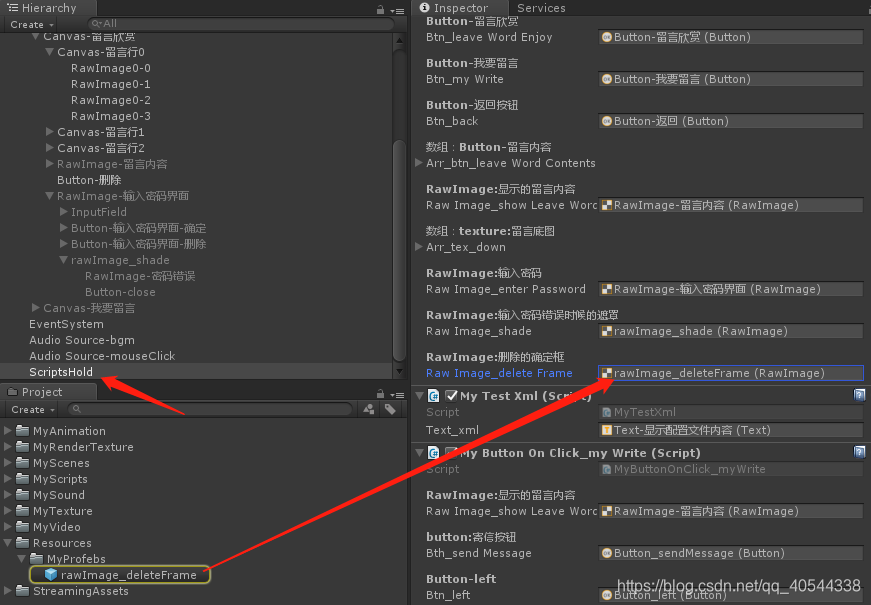Screen dimensions: 871x605
Task: Select EventSystem in the Hierarchy
Action: click(196, 324)
